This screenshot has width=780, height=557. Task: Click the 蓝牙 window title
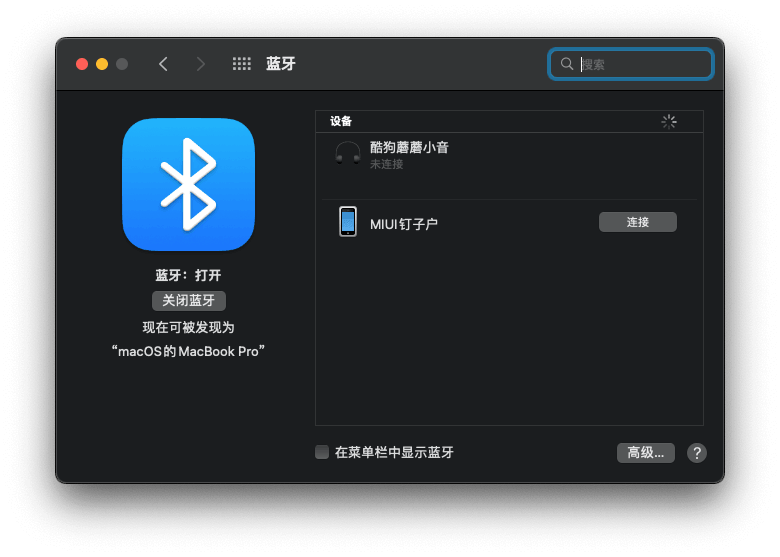tap(281, 64)
